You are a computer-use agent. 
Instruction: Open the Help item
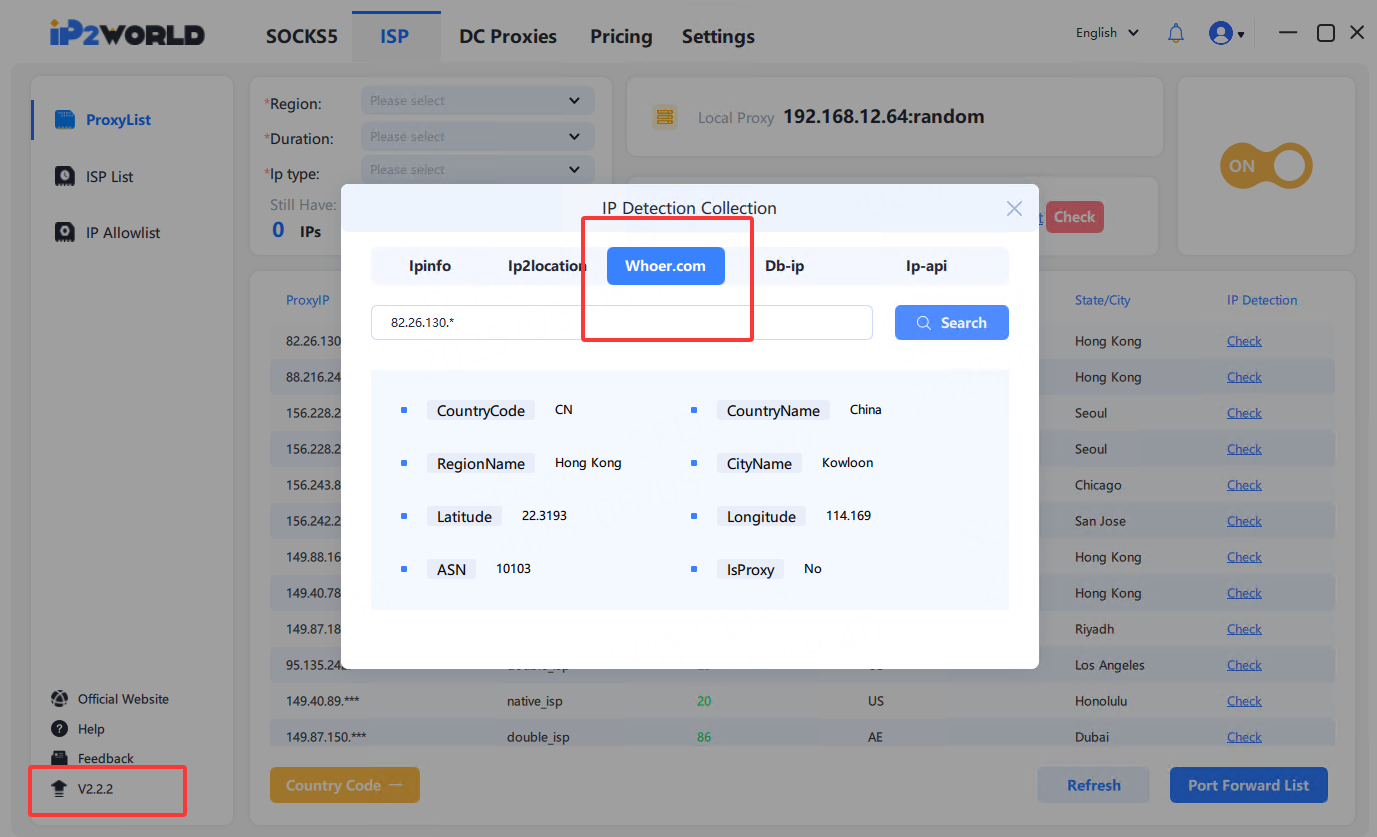(91, 729)
